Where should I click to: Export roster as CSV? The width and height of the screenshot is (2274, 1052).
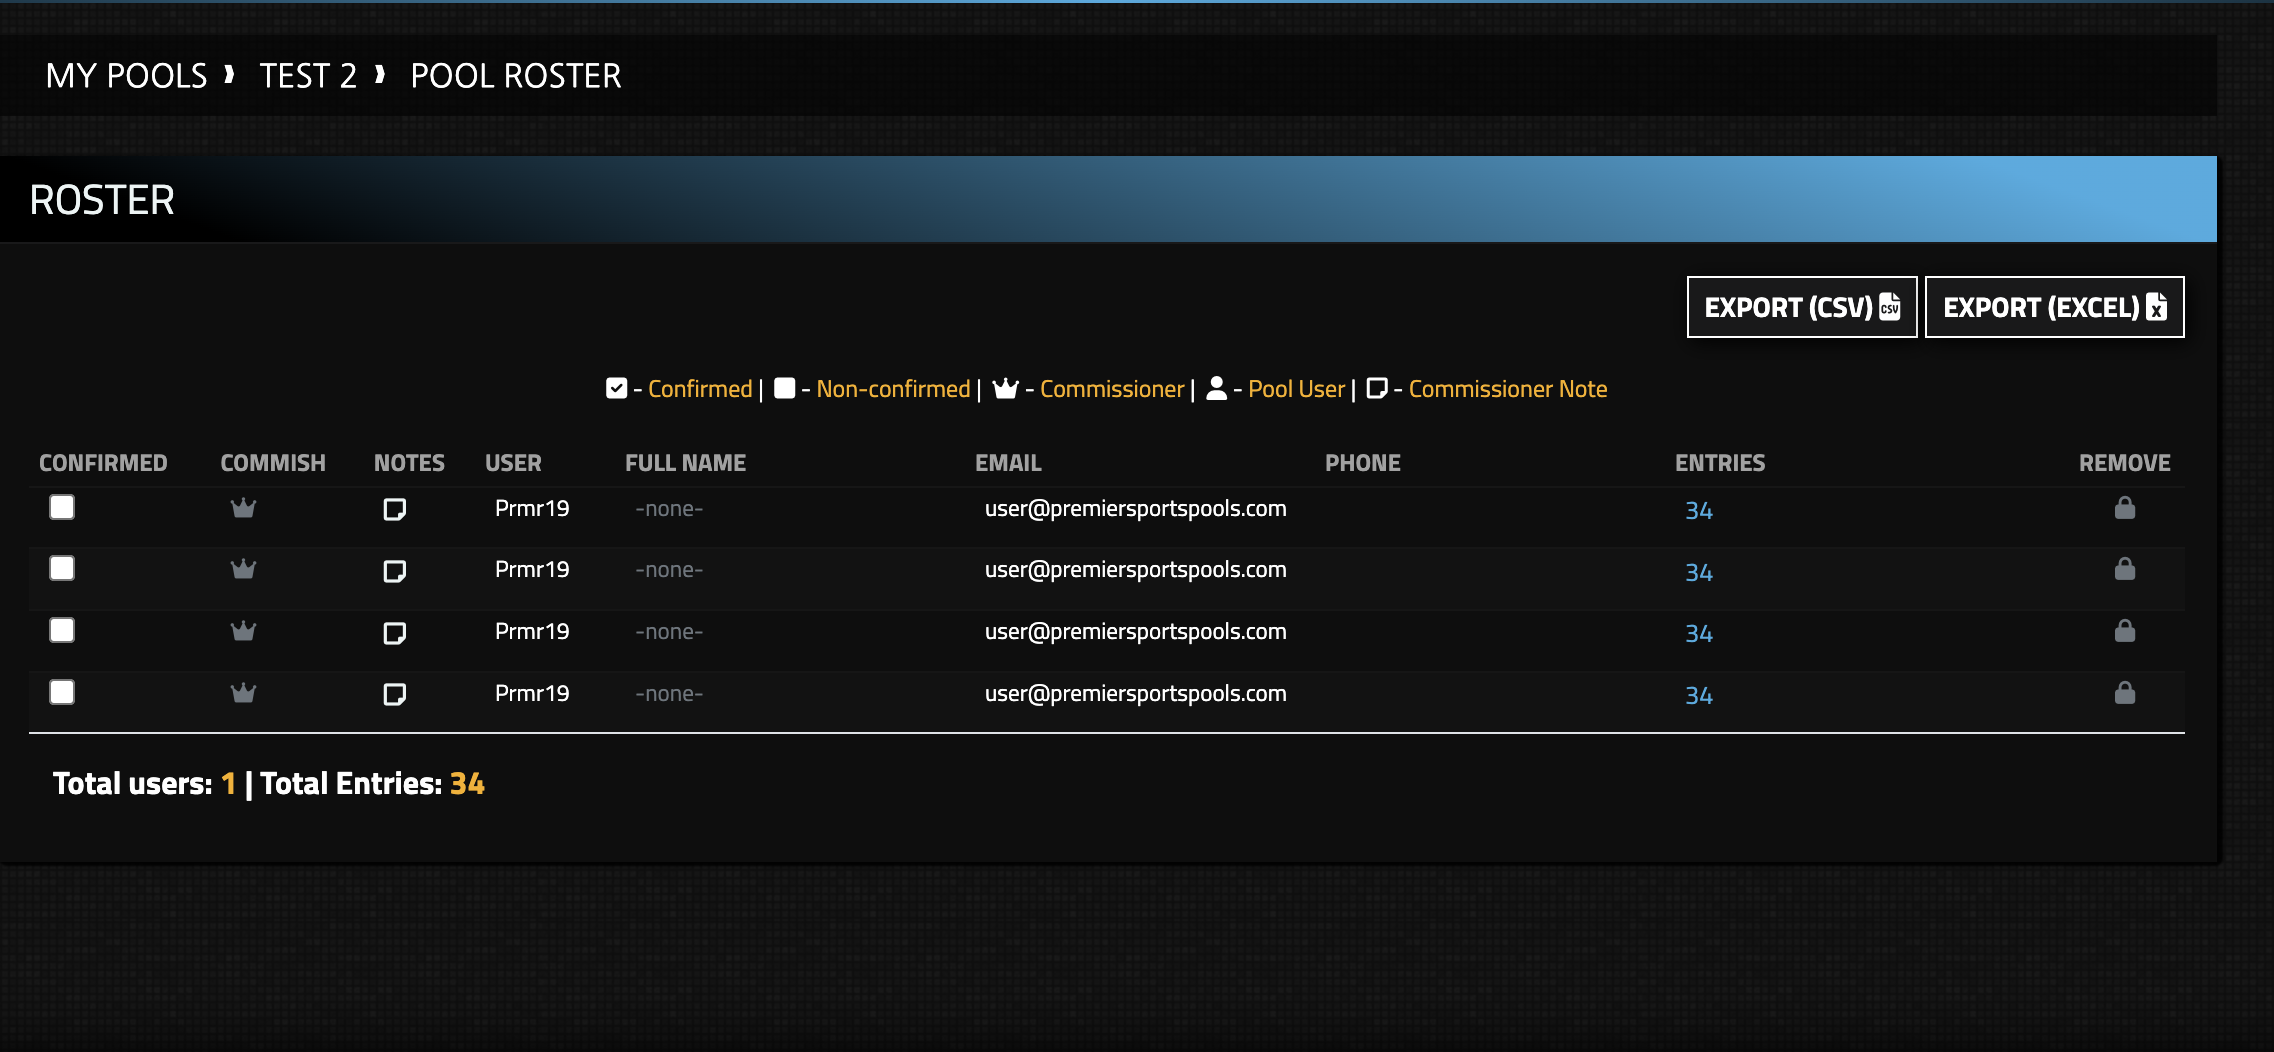[x=1801, y=307]
